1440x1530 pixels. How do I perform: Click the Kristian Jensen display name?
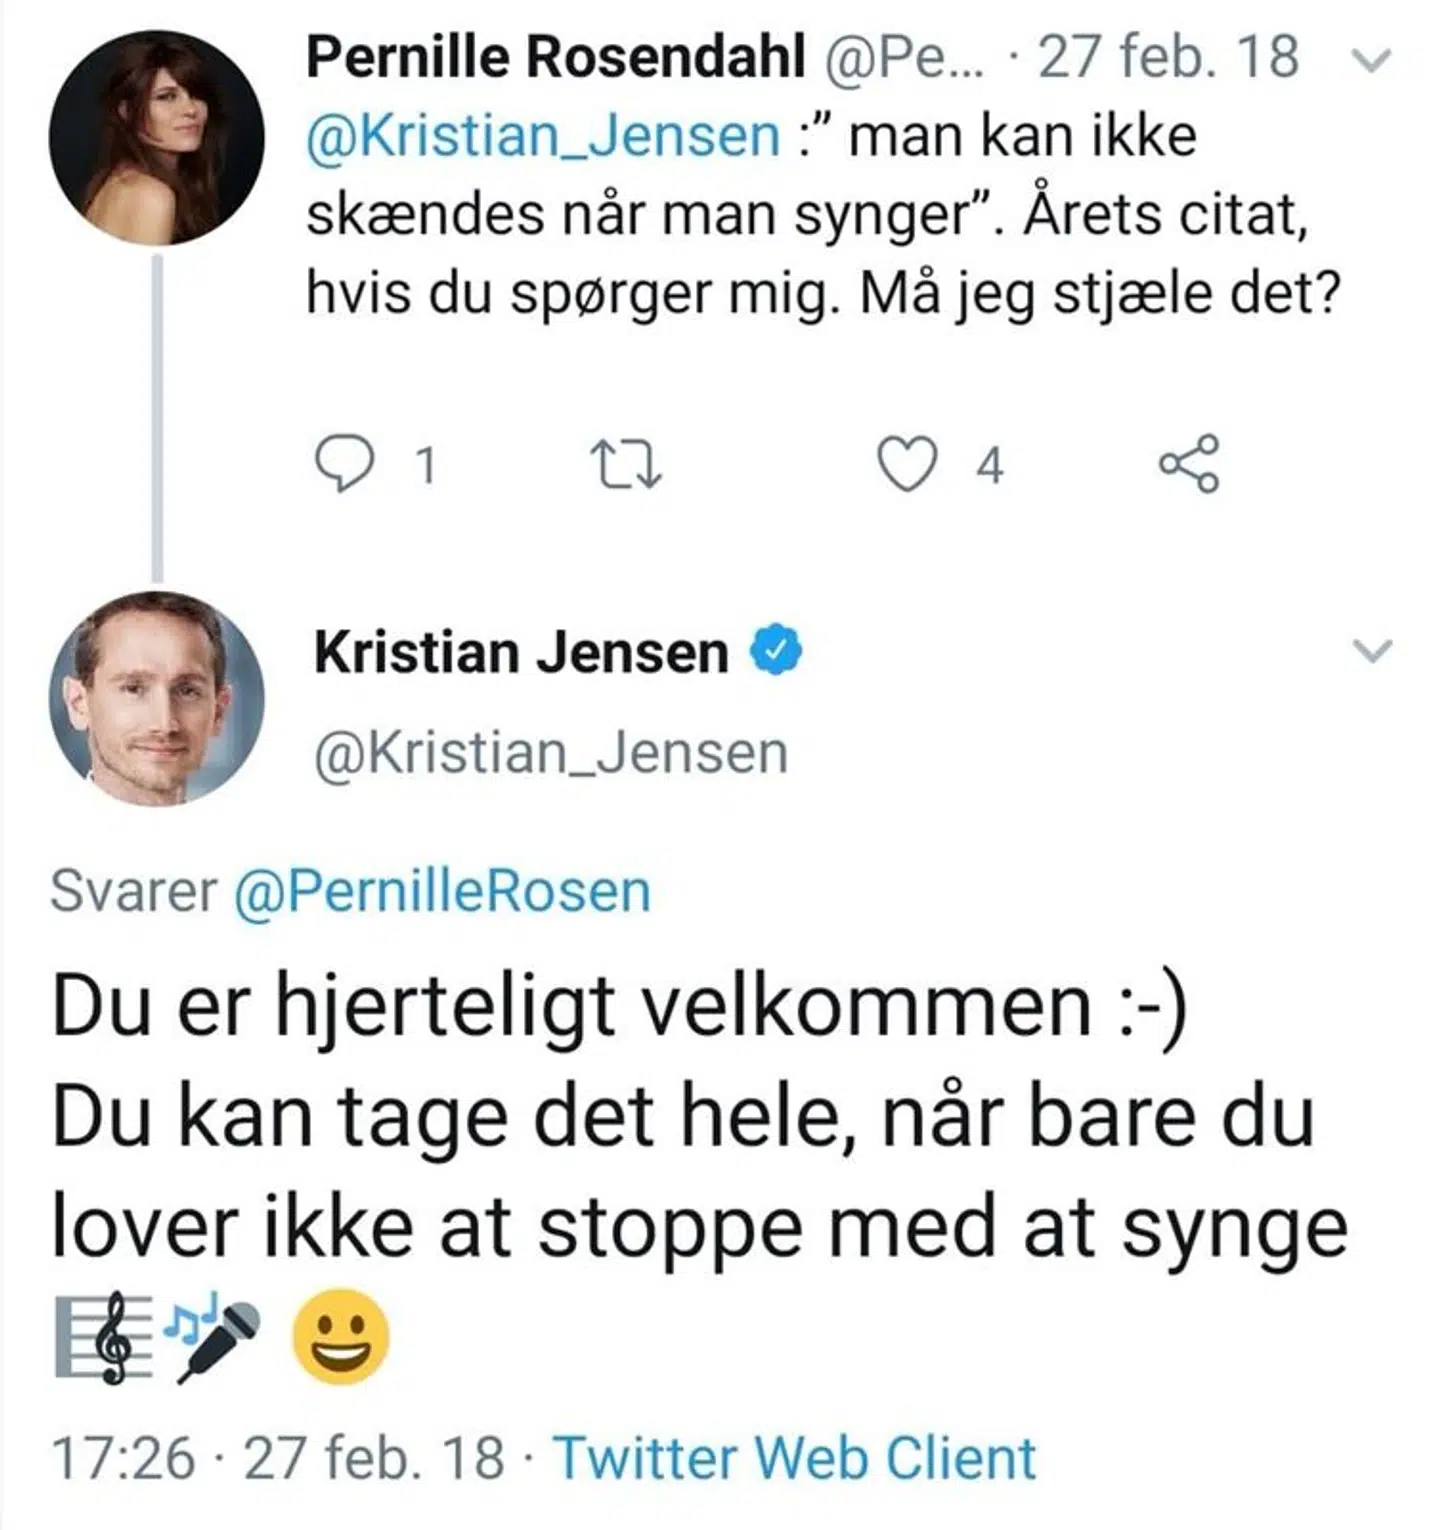coord(521,652)
